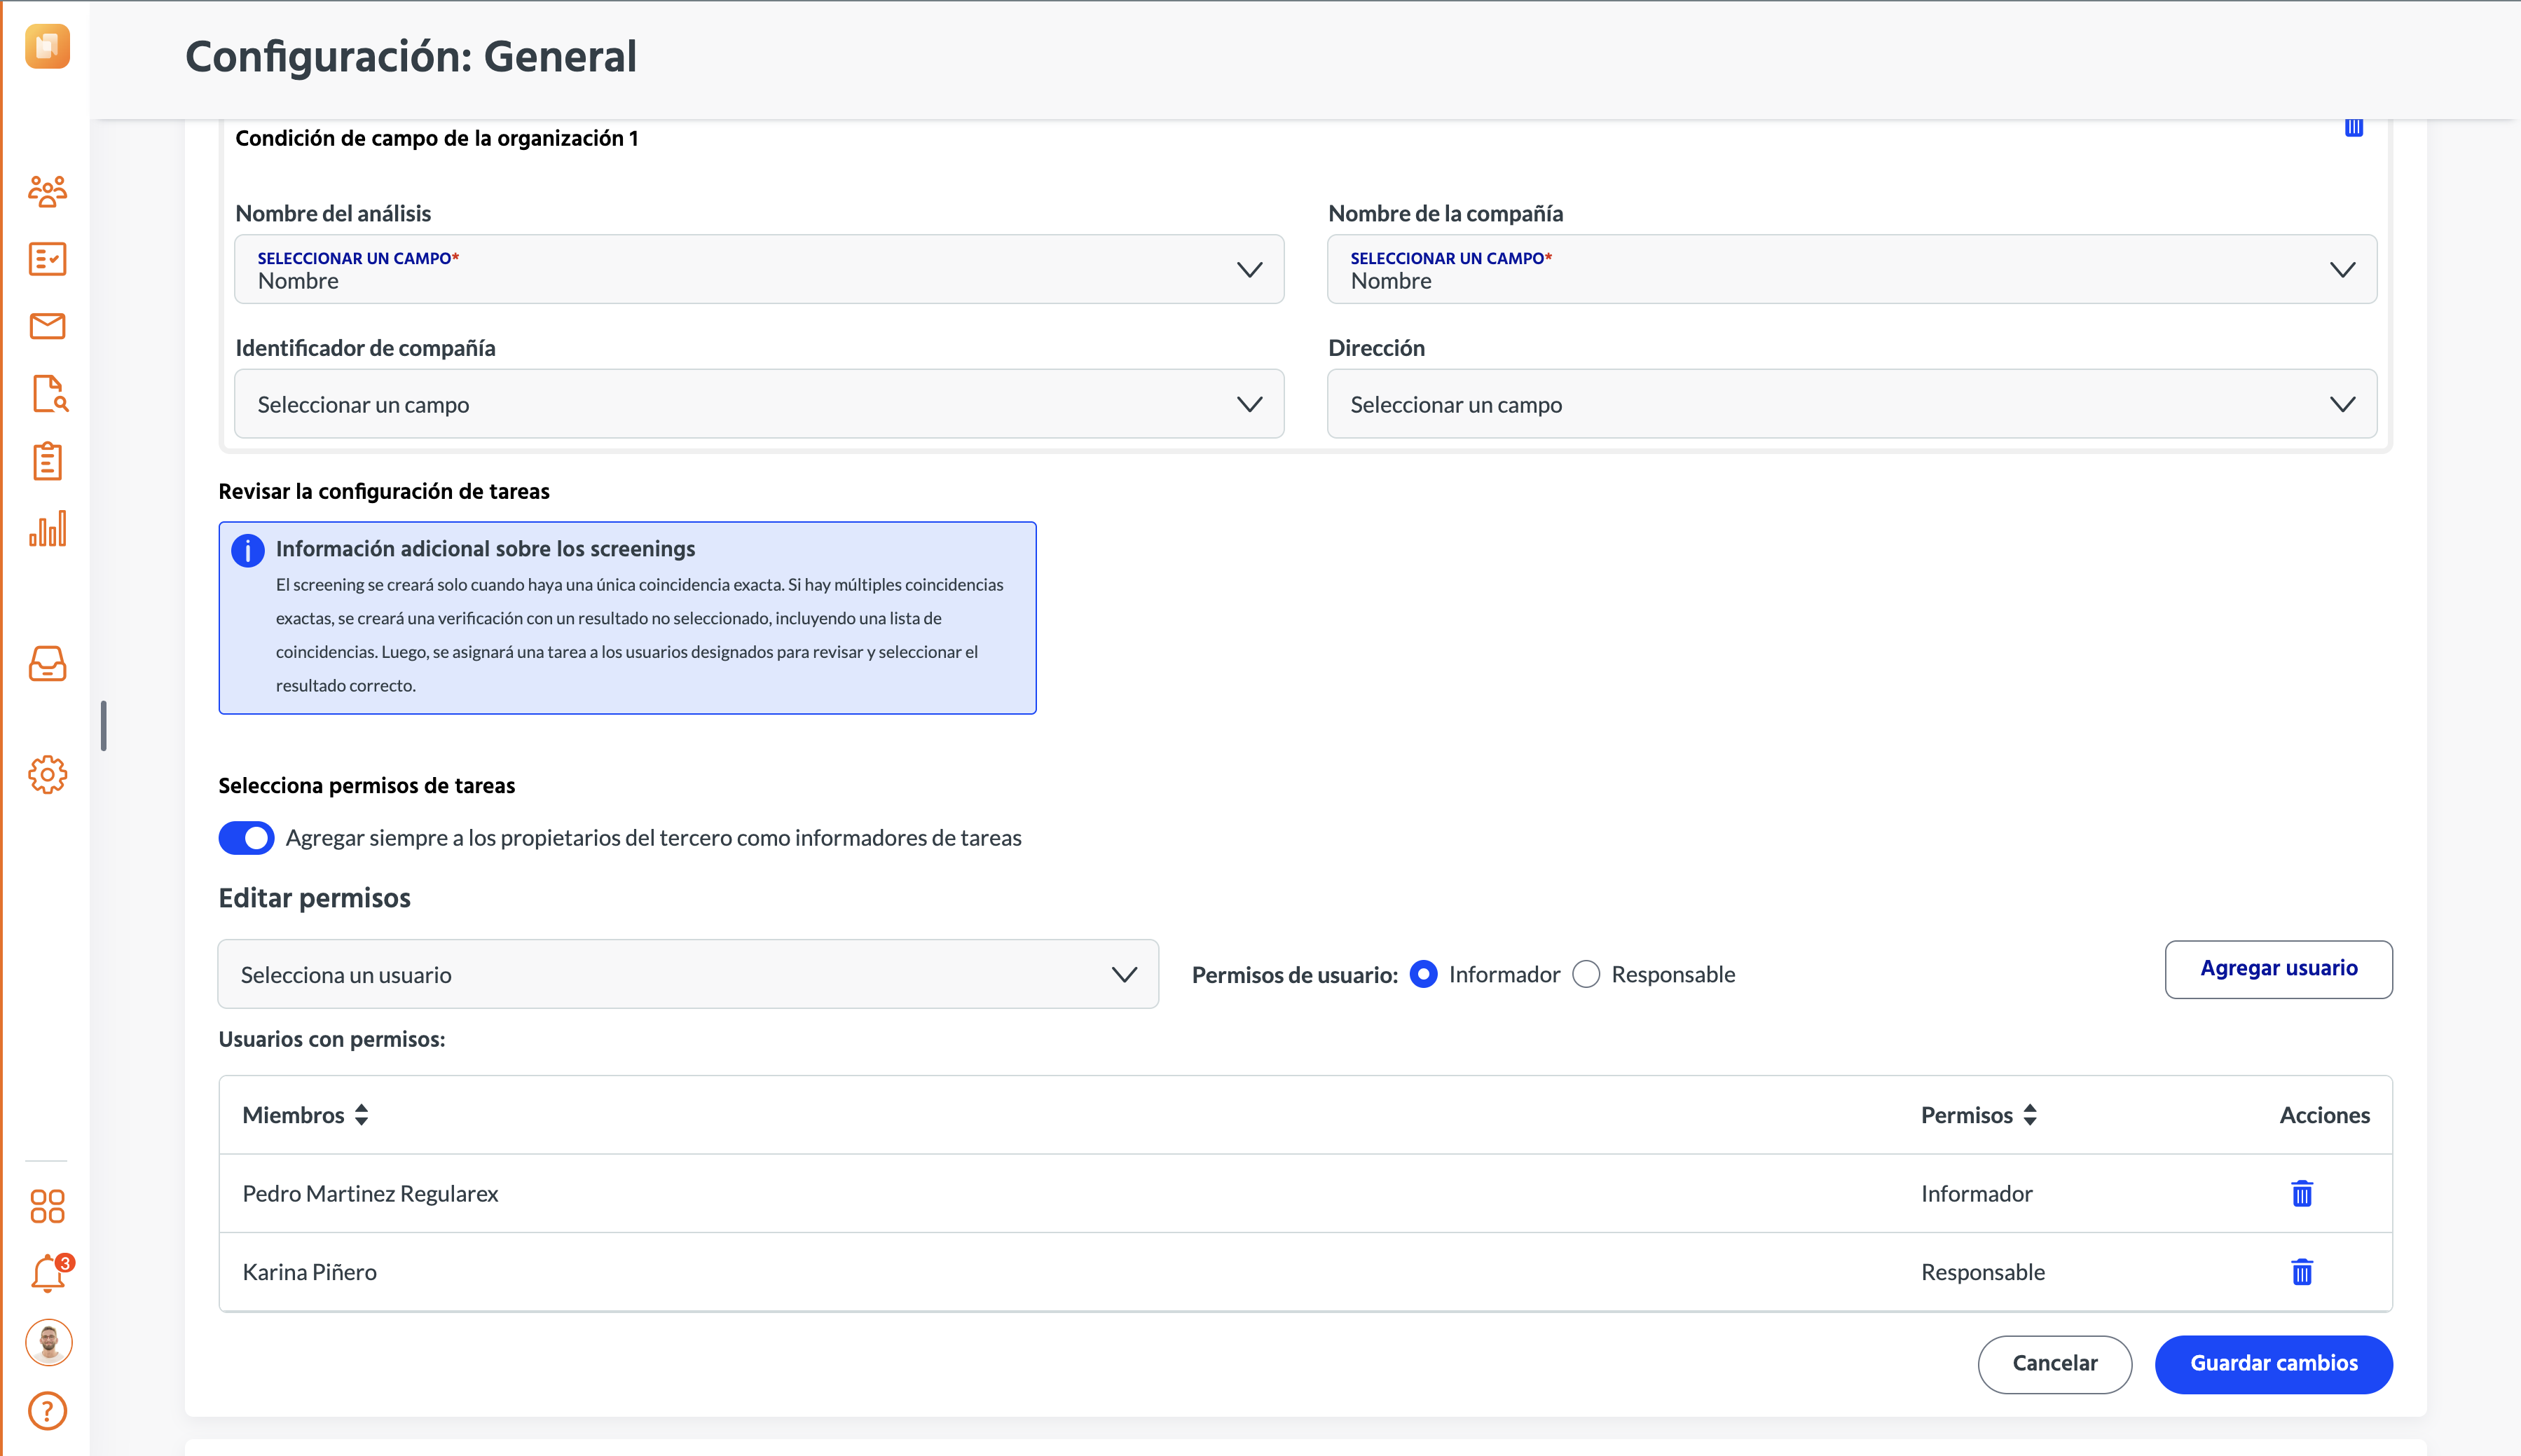Sort table by Miembros column

pos(306,1115)
